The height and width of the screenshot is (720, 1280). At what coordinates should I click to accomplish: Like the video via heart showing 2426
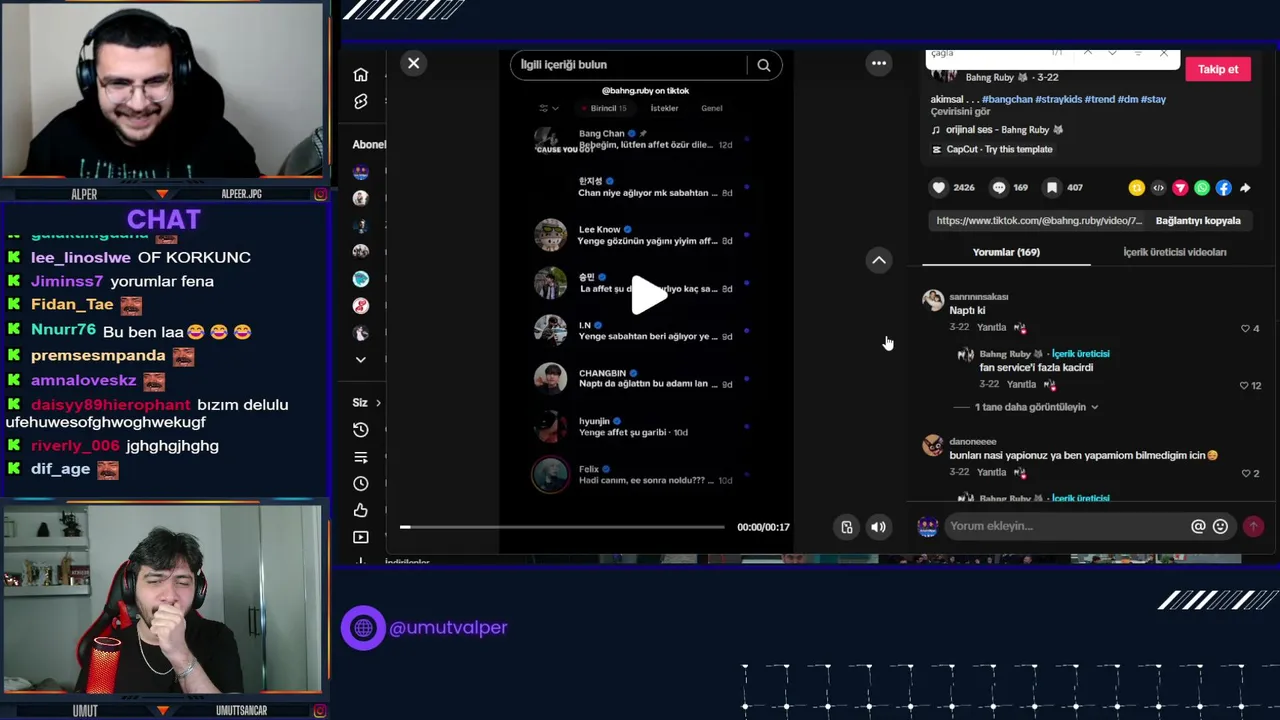[939, 187]
